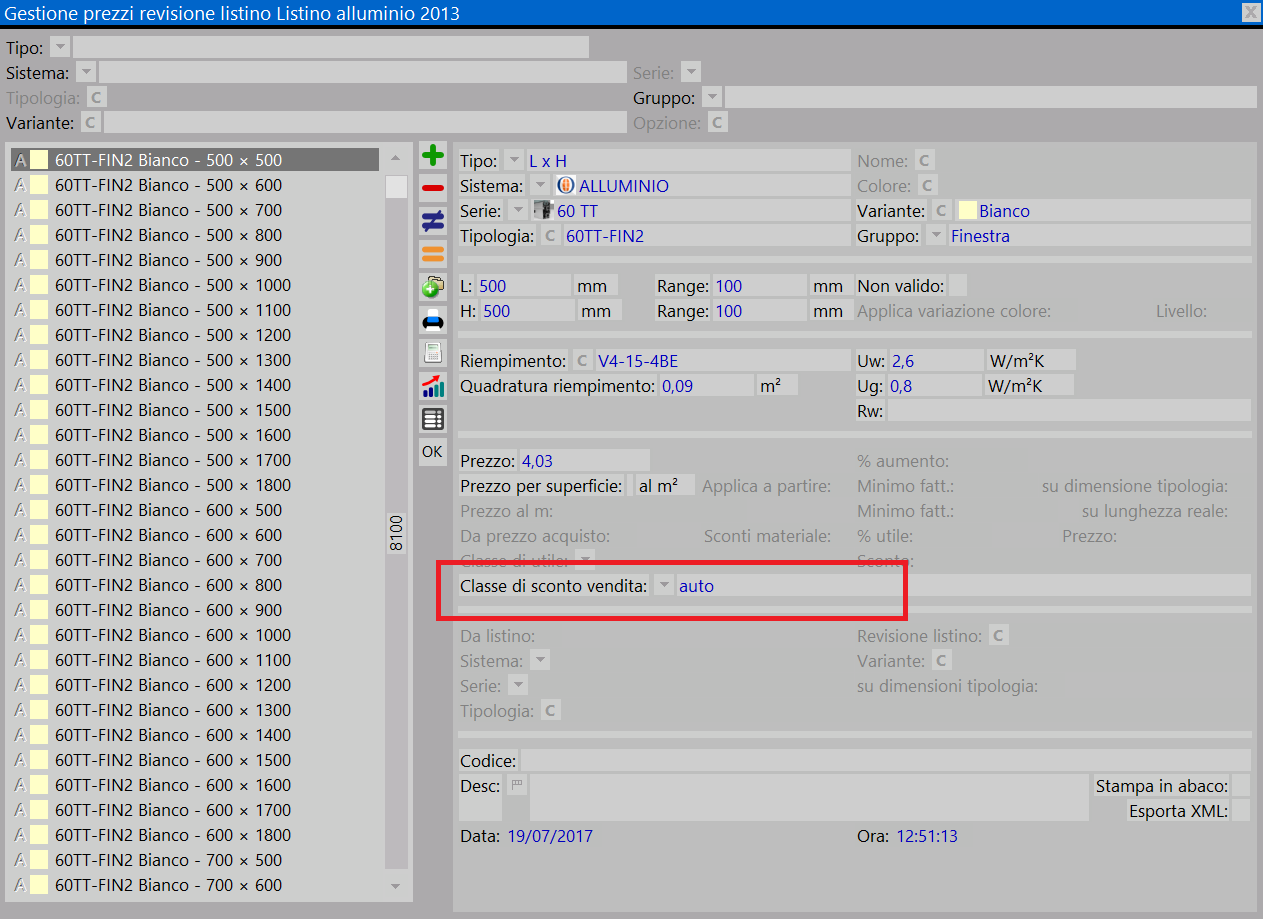Click the Desc text area
This screenshot has height=919, width=1263.
808,798
